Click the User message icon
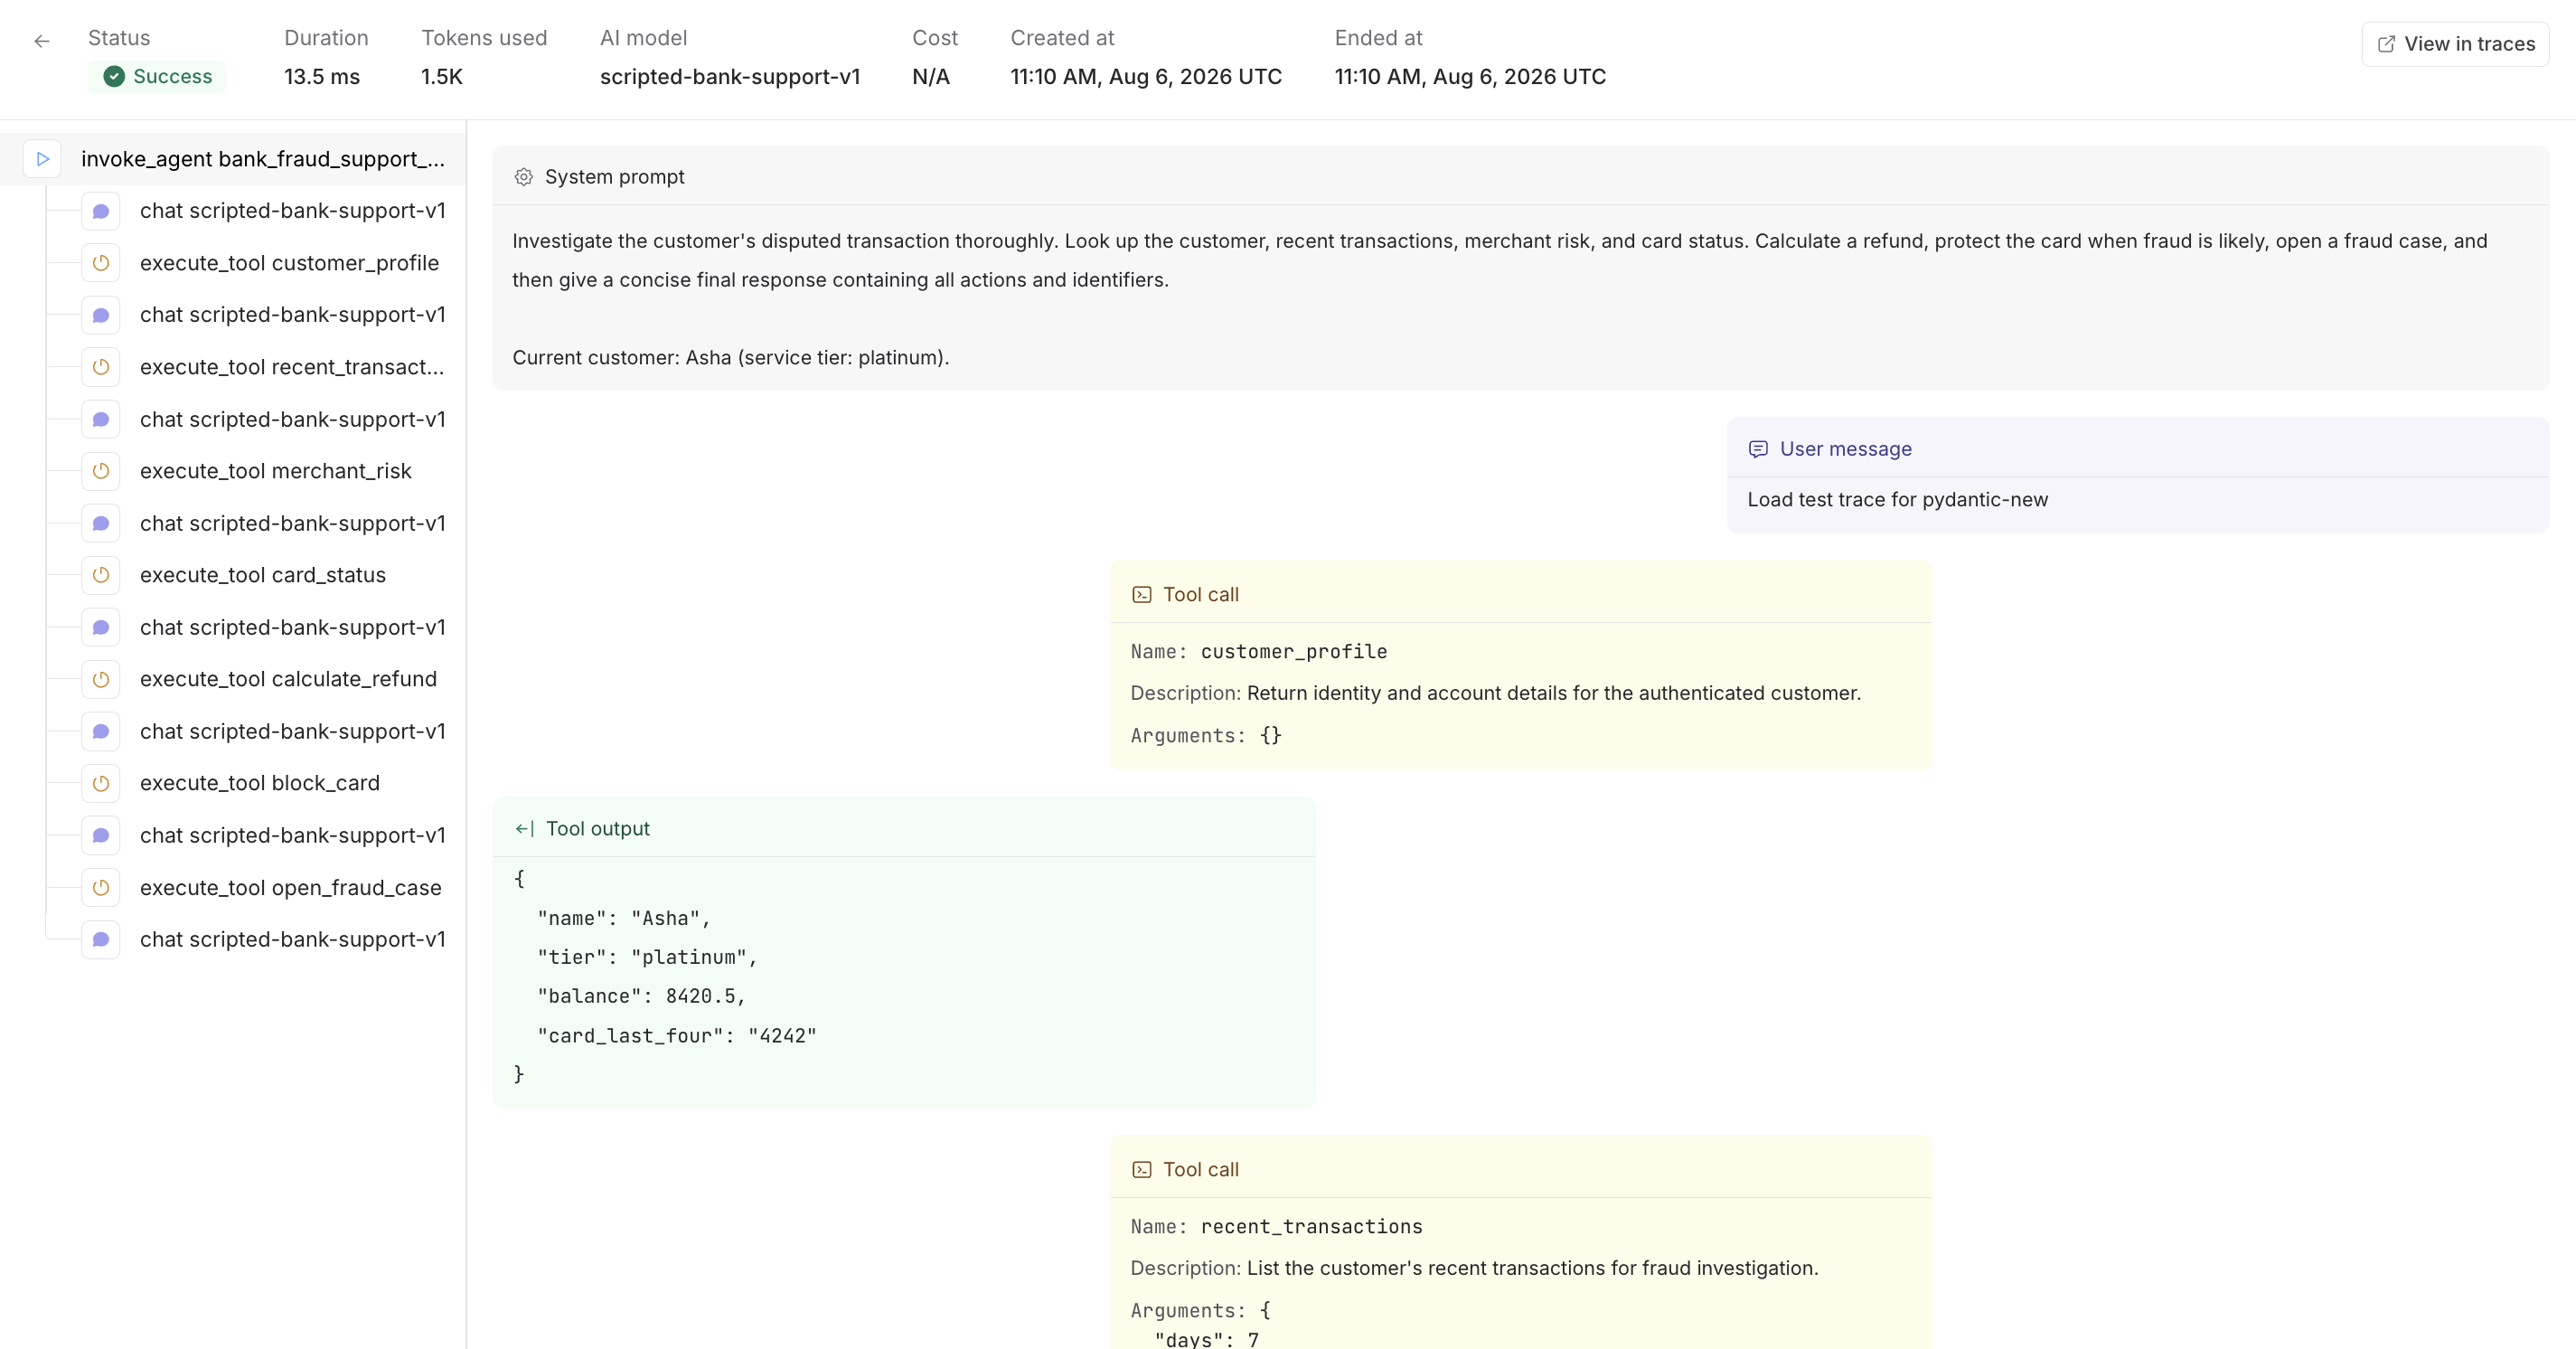This screenshot has width=2576, height=1349. [1757, 449]
